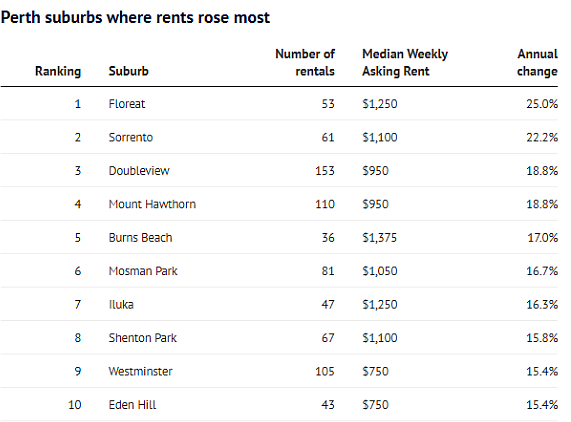Screen dimensions: 571x422
Task: Click the $1,375 rent for Burns Beach
Action: pos(379,238)
